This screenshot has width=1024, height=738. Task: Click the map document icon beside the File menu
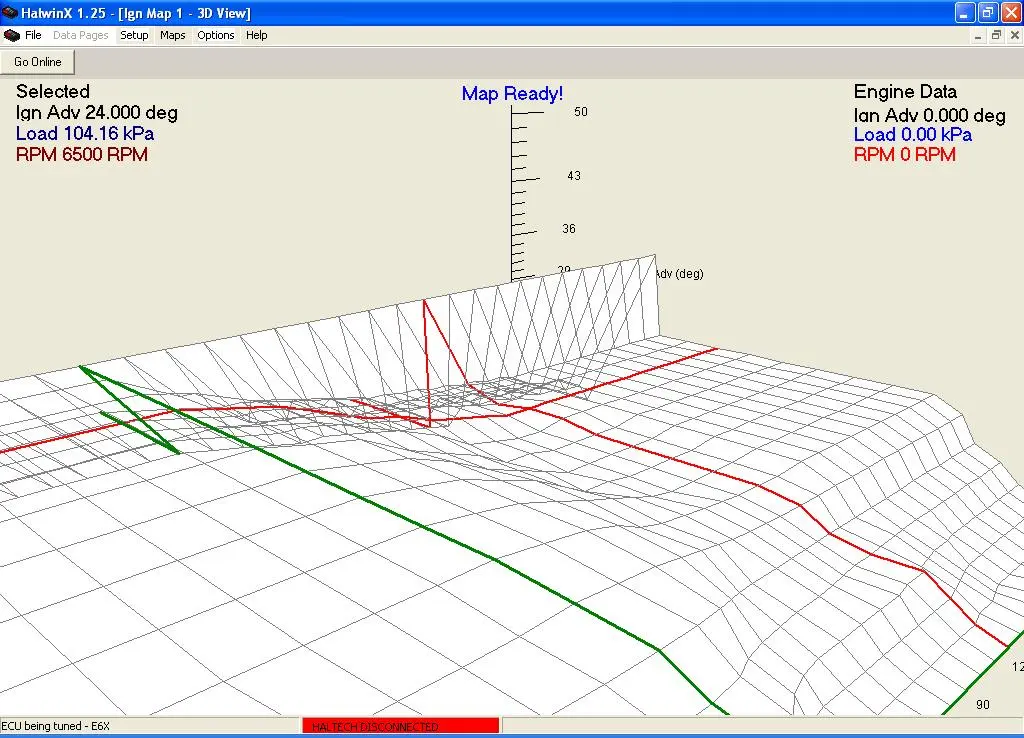tap(11, 35)
